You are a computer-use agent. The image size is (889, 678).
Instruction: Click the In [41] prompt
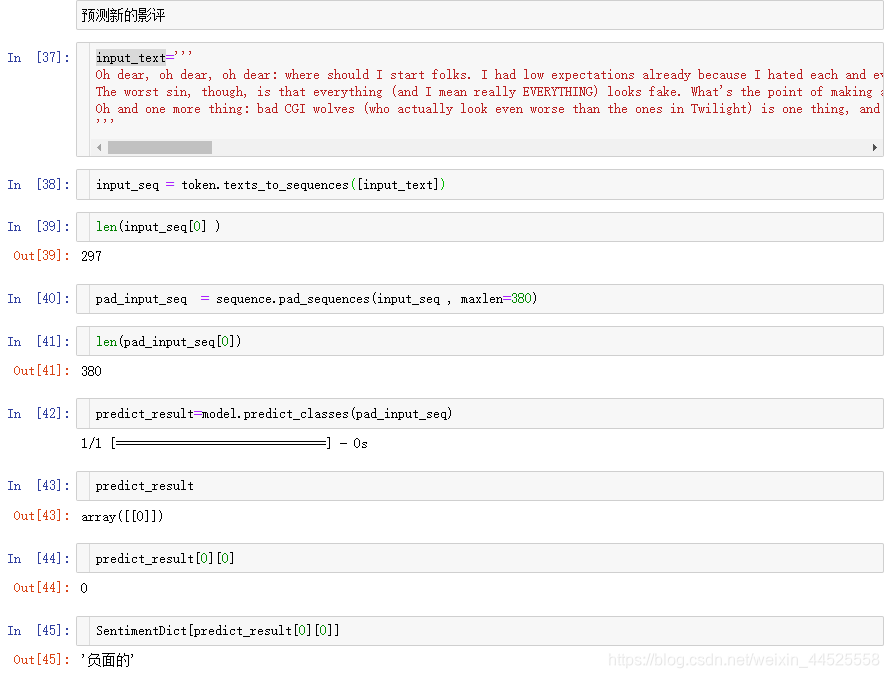tap(39, 341)
